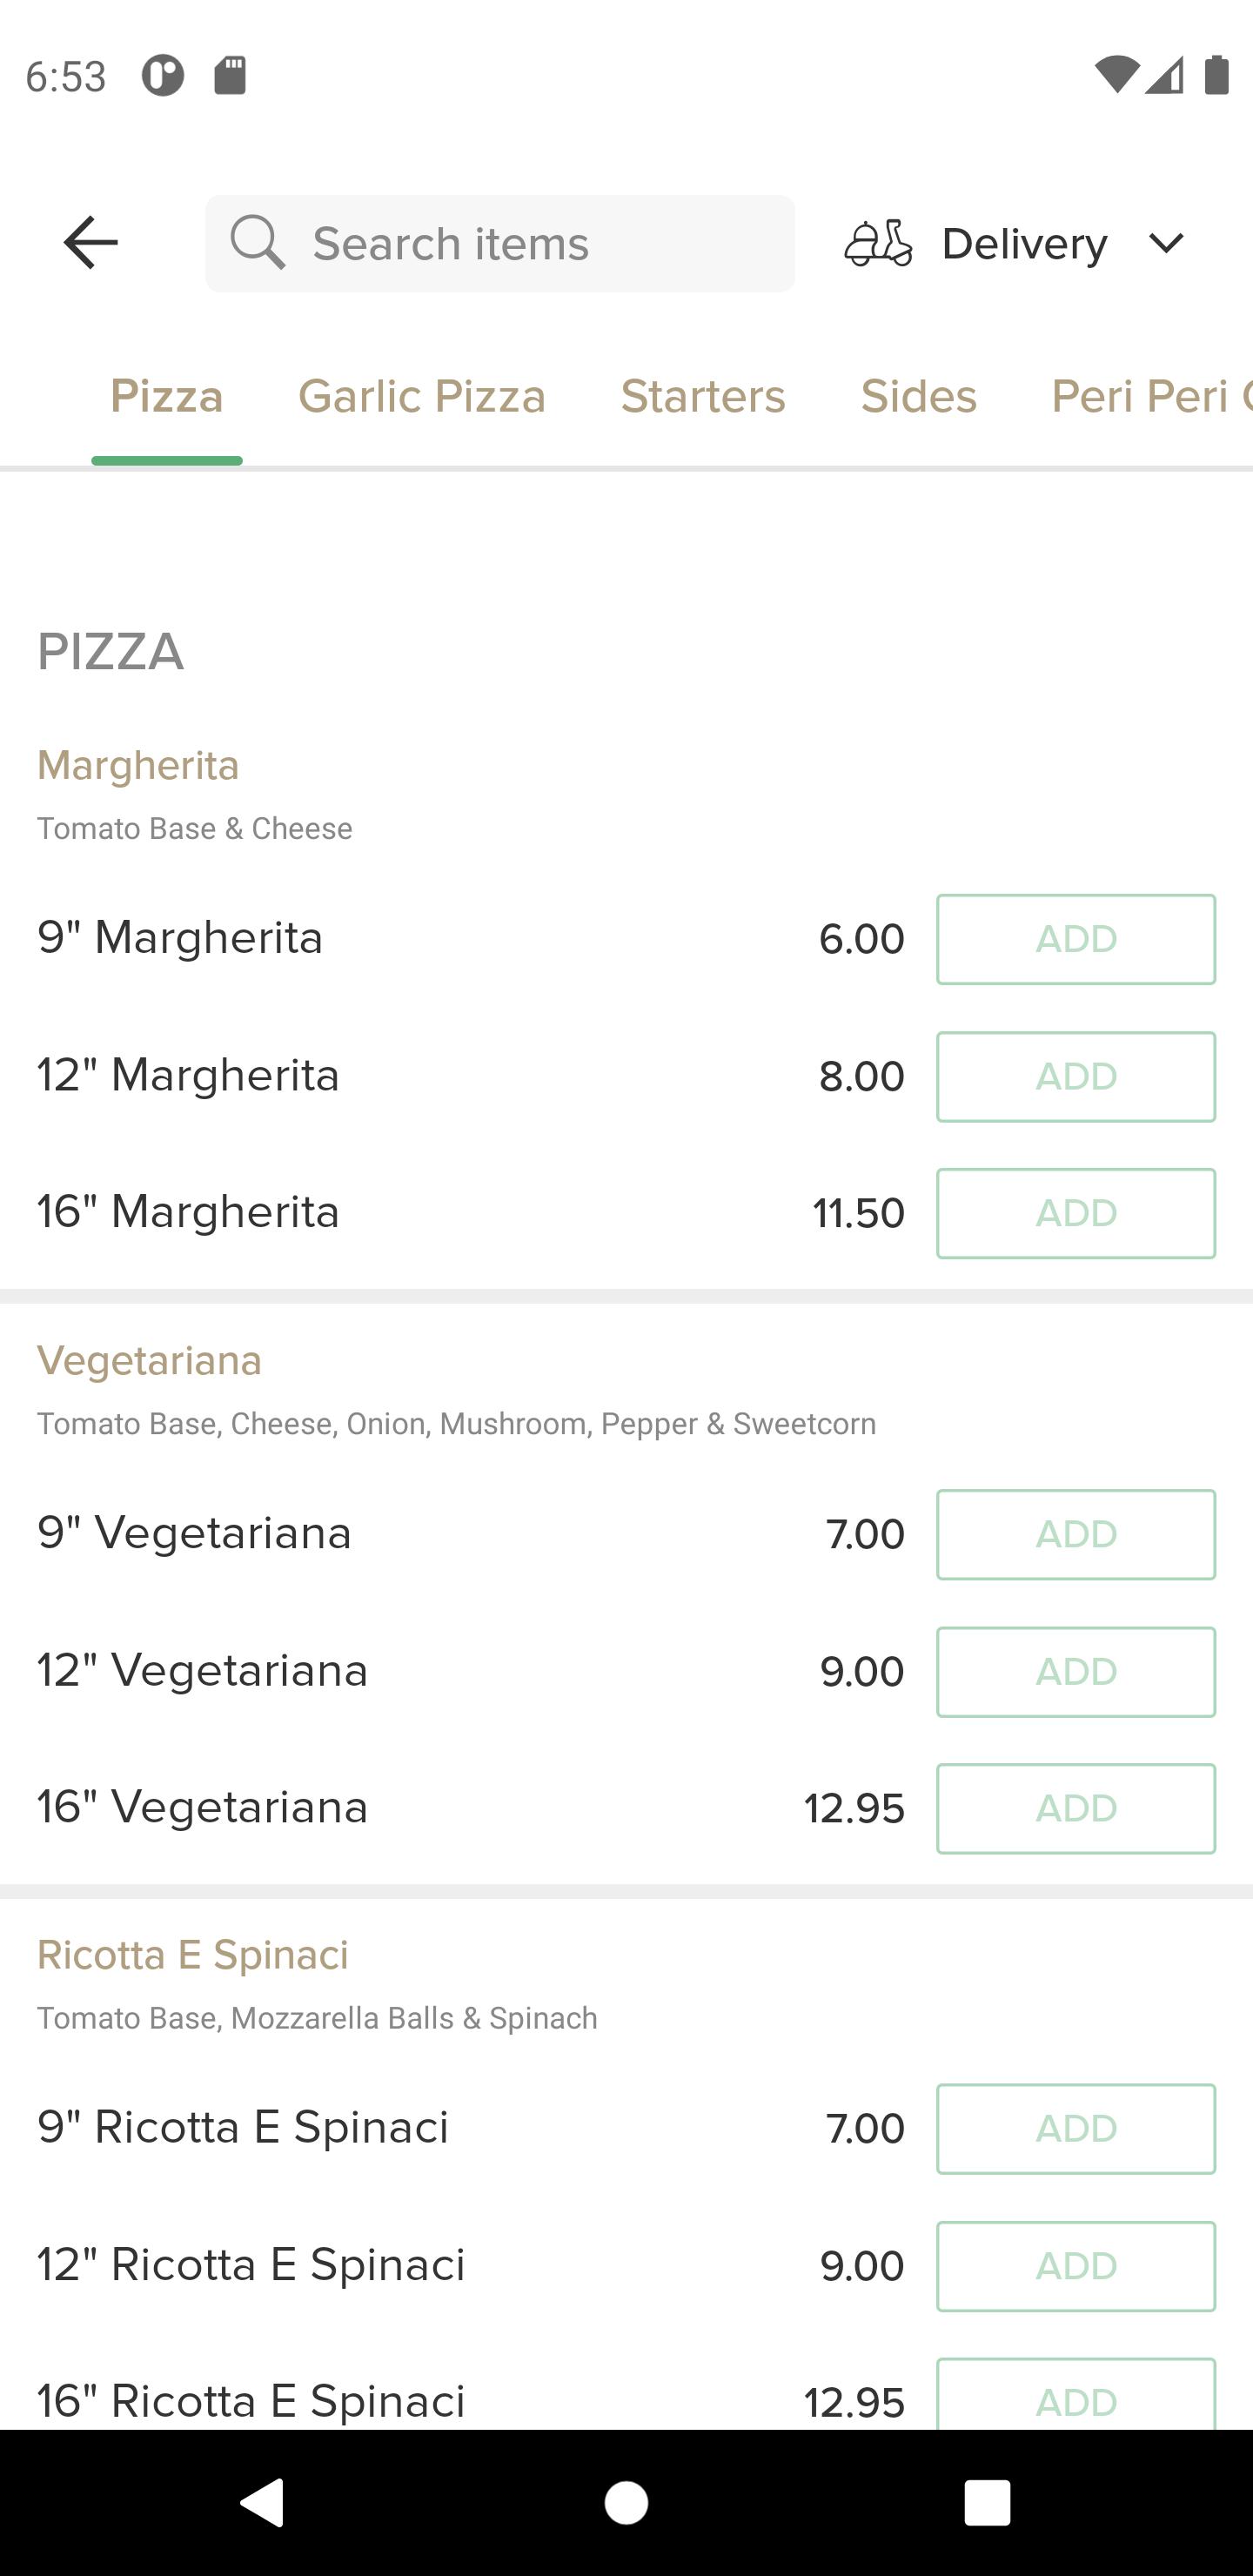The height and width of the screenshot is (2576, 1253).
Task: Select the Pizza tab
Action: pos(167,396)
